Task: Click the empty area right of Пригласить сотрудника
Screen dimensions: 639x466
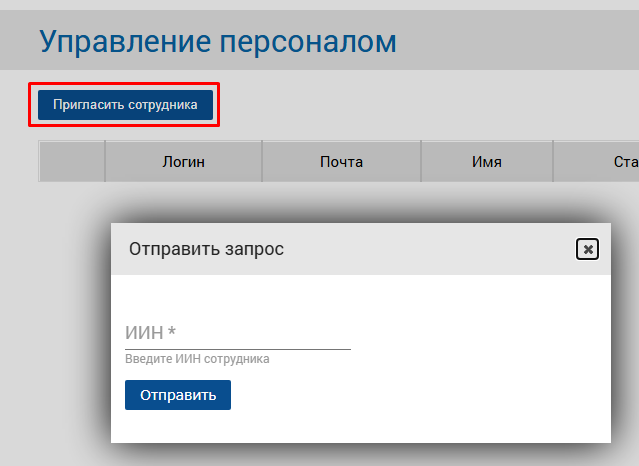Action: 420,105
